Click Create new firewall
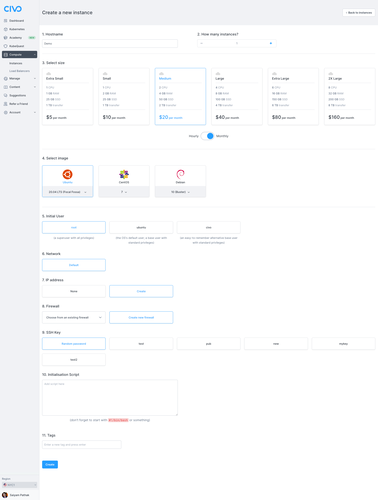 (x=141, y=317)
